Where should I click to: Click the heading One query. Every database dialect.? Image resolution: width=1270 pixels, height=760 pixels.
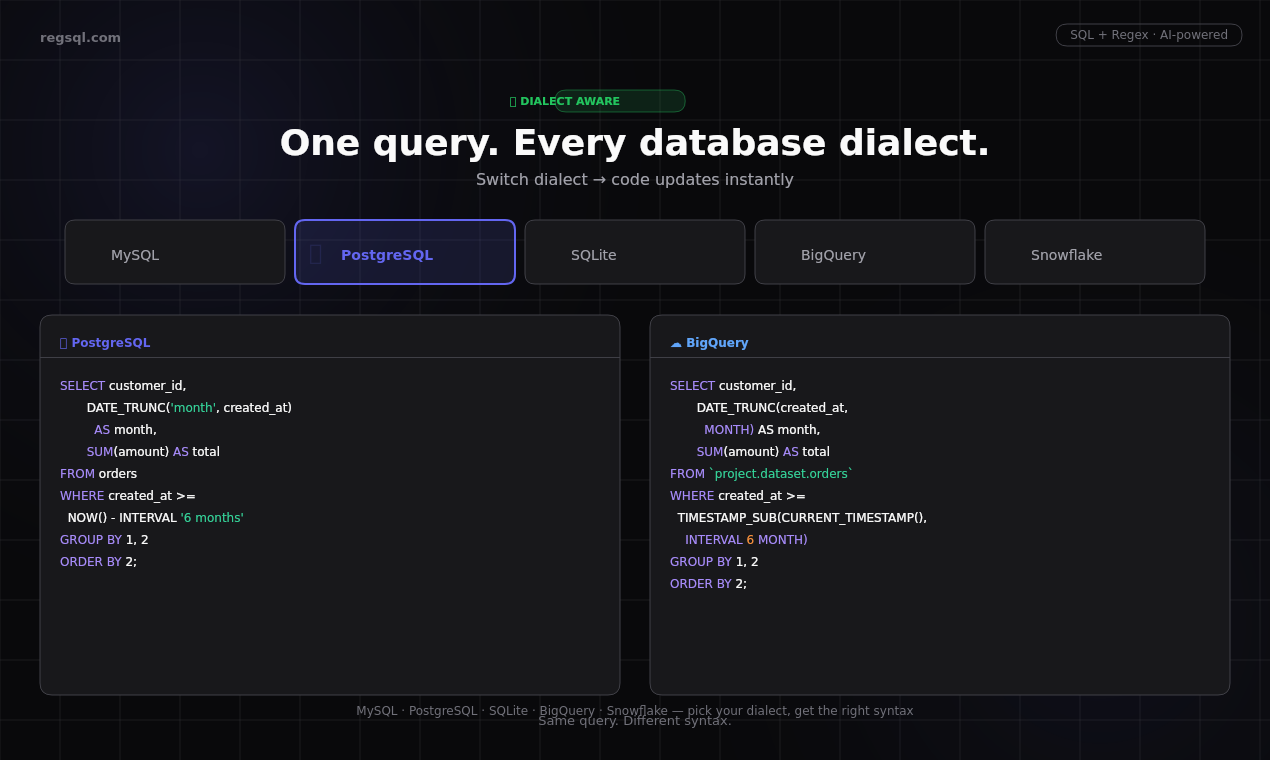point(634,143)
